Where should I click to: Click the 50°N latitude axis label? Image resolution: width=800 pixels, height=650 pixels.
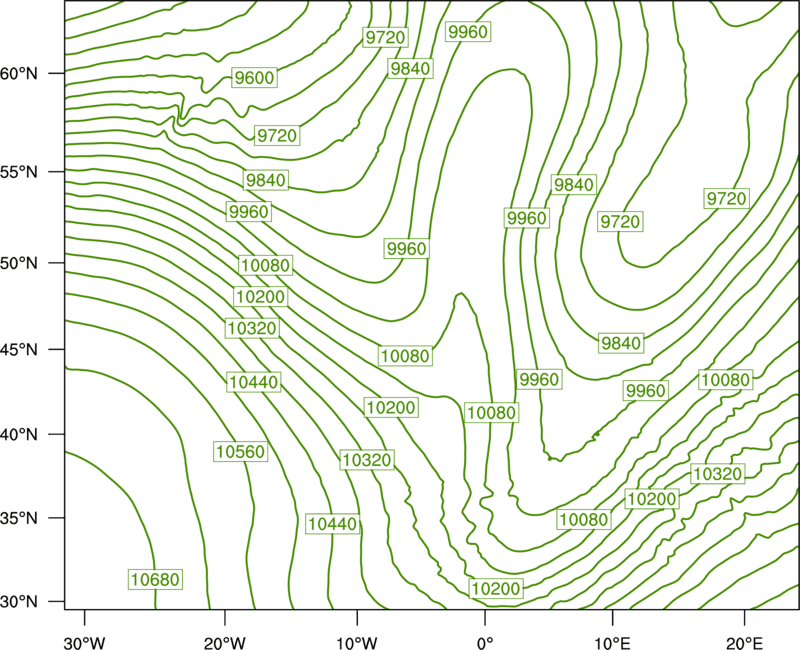[18, 263]
